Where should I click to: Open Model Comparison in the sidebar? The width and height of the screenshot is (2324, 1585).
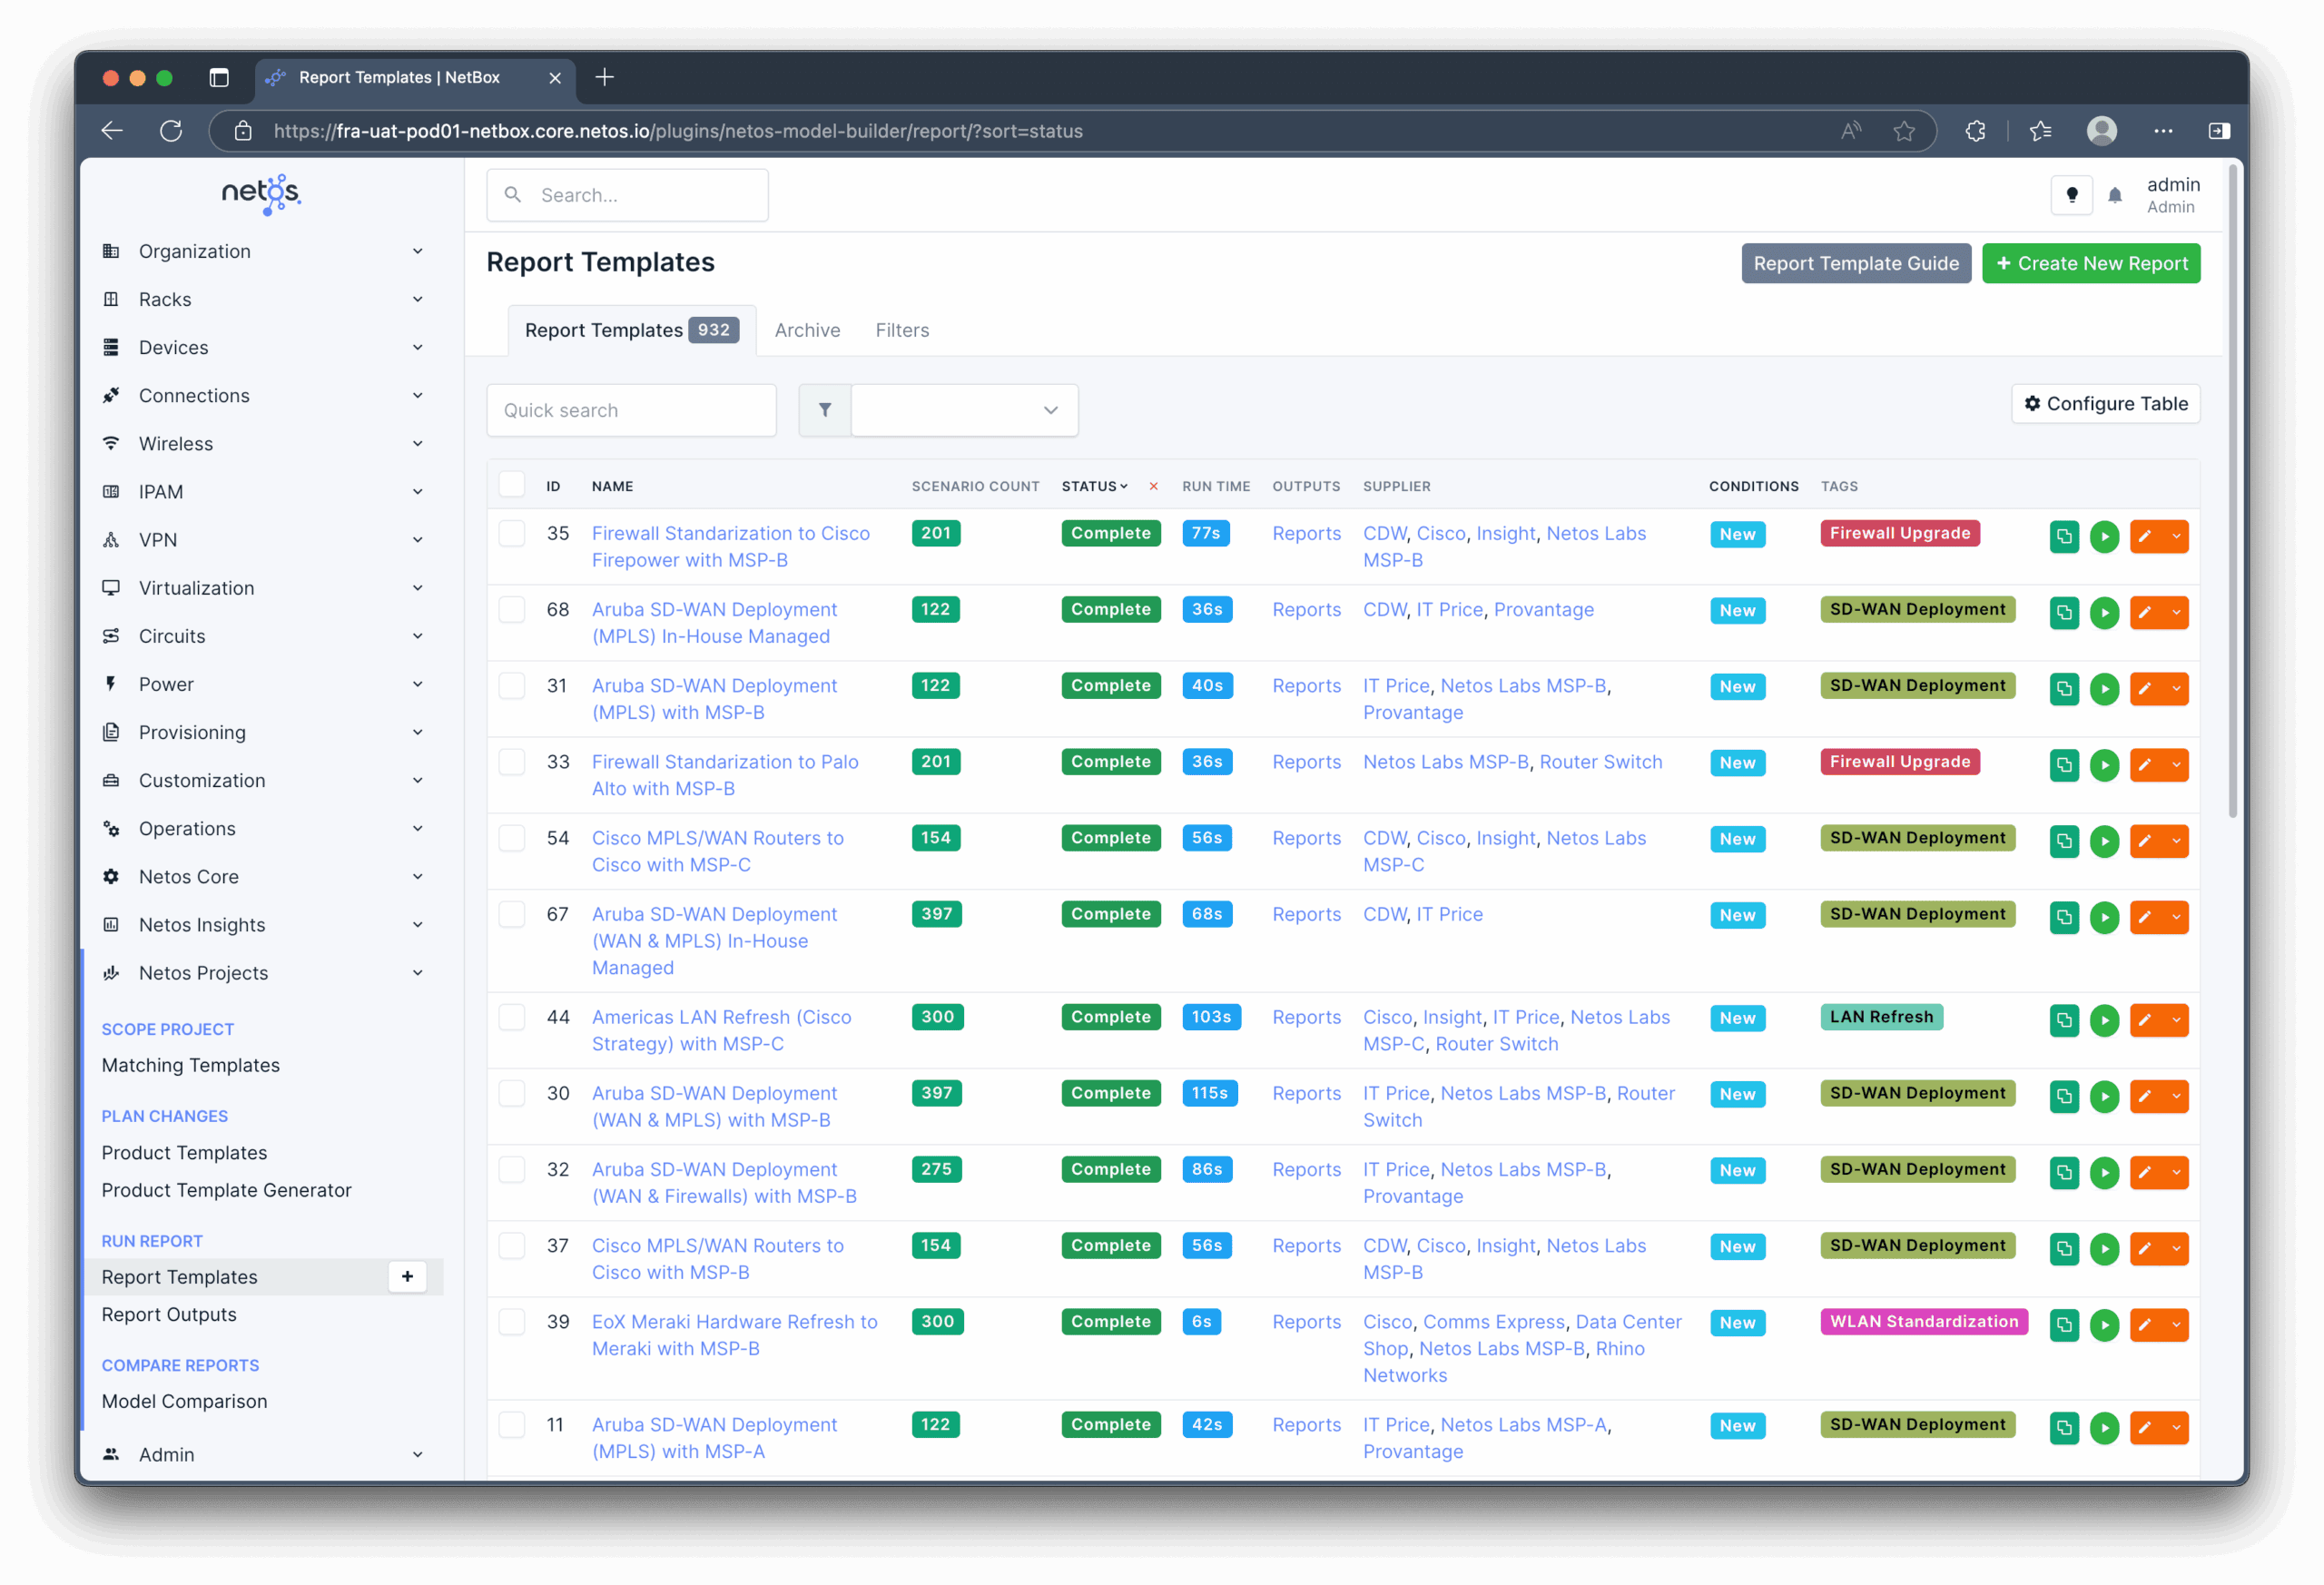[184, 1401]
